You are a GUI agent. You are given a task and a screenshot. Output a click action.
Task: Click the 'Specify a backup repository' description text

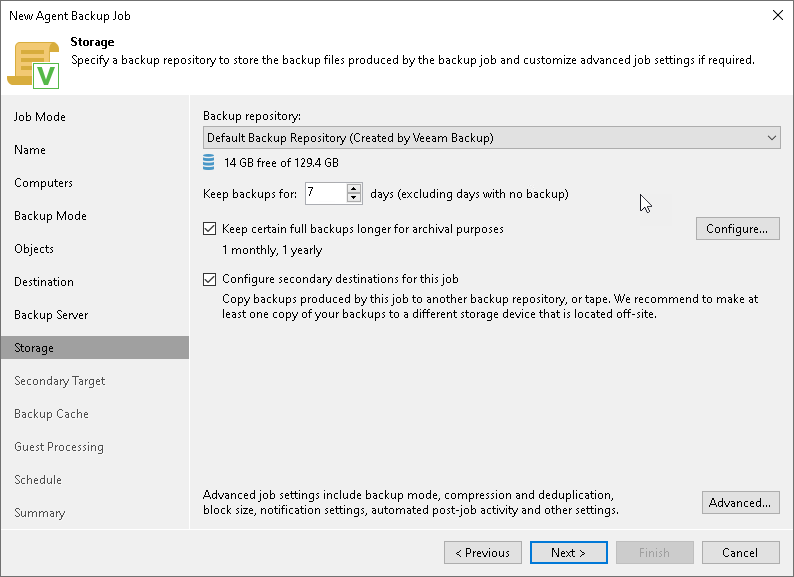[413, 60]
